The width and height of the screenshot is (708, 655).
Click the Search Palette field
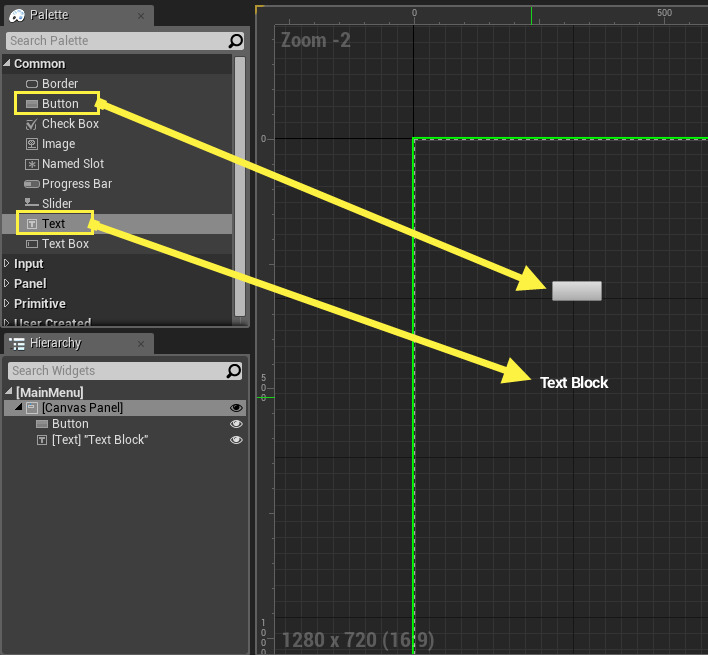click(x=115, y=41)
